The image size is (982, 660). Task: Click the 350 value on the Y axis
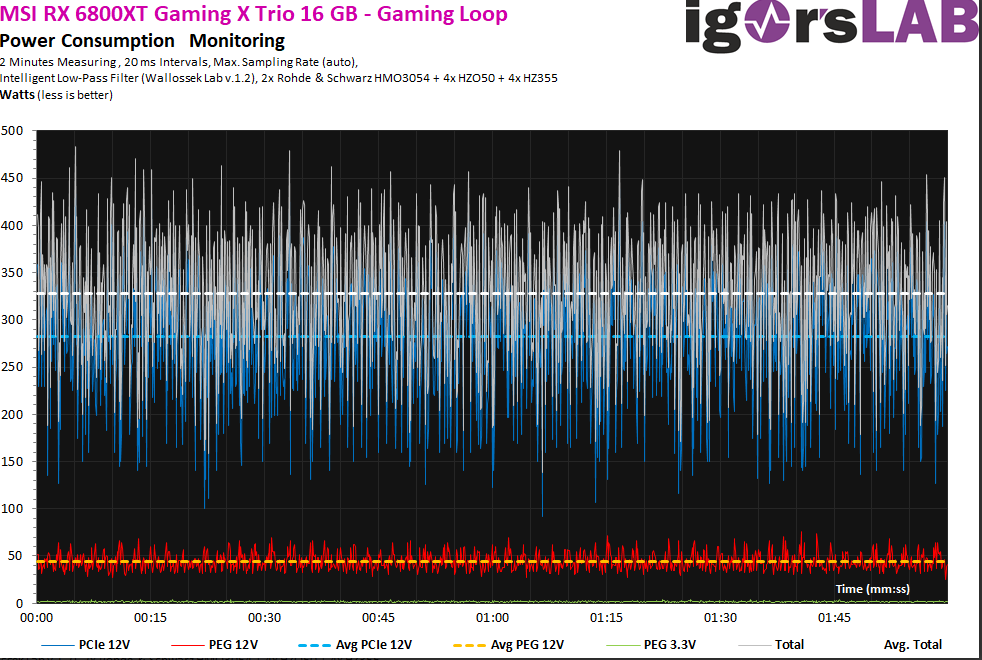tap(12, 272)
